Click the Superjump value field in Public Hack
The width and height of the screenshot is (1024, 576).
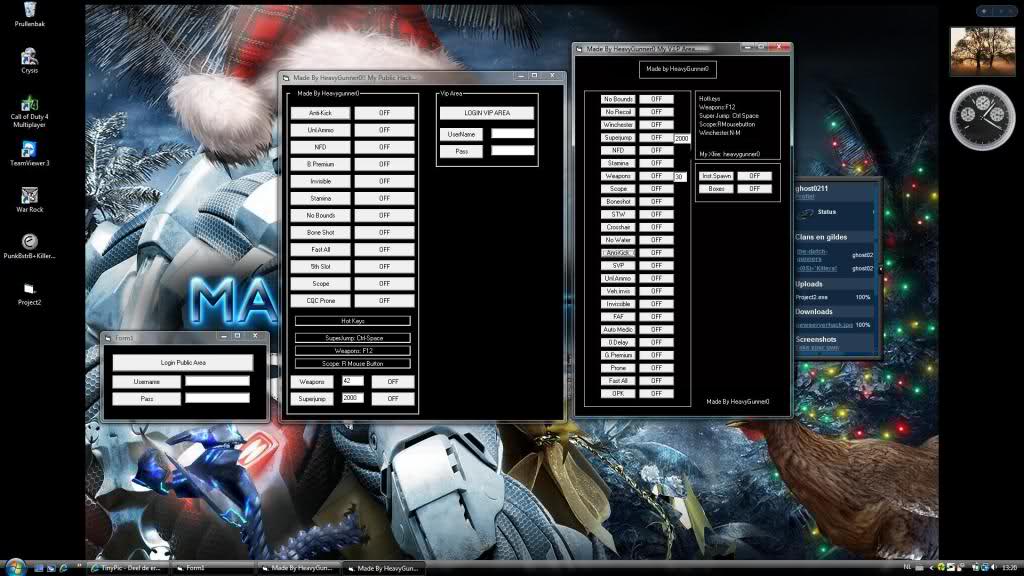pyautogui.click(x=353, y=398)
